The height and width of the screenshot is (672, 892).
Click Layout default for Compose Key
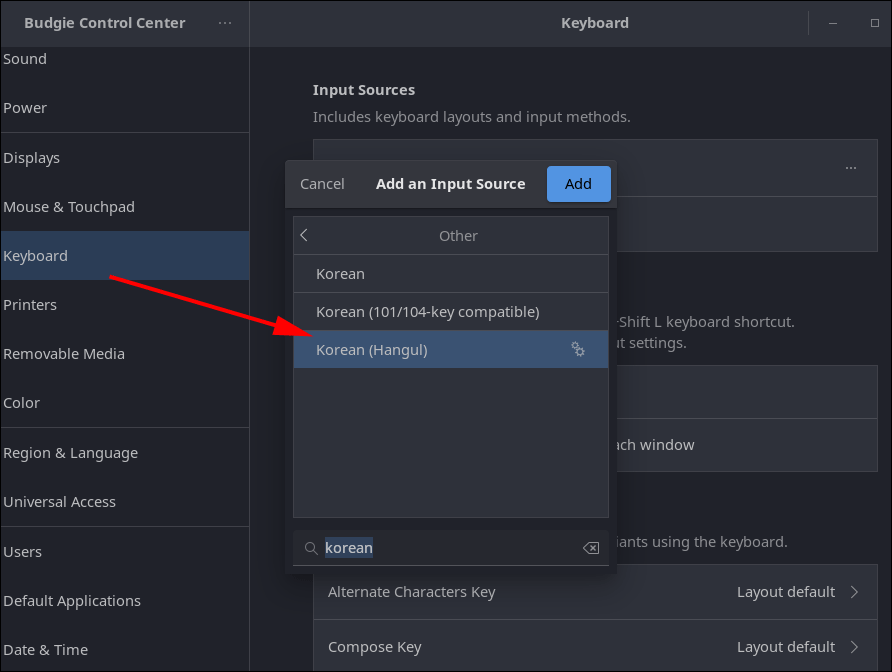tap(786, 647)
